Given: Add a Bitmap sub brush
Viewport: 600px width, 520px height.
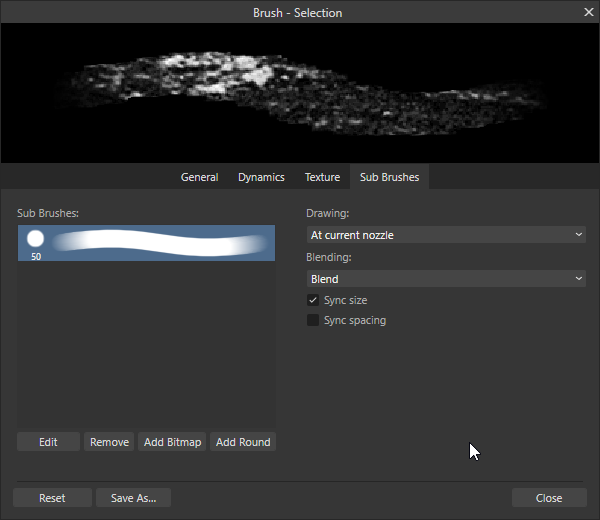Looking at the screenshot, I should (x=172, y=442).
